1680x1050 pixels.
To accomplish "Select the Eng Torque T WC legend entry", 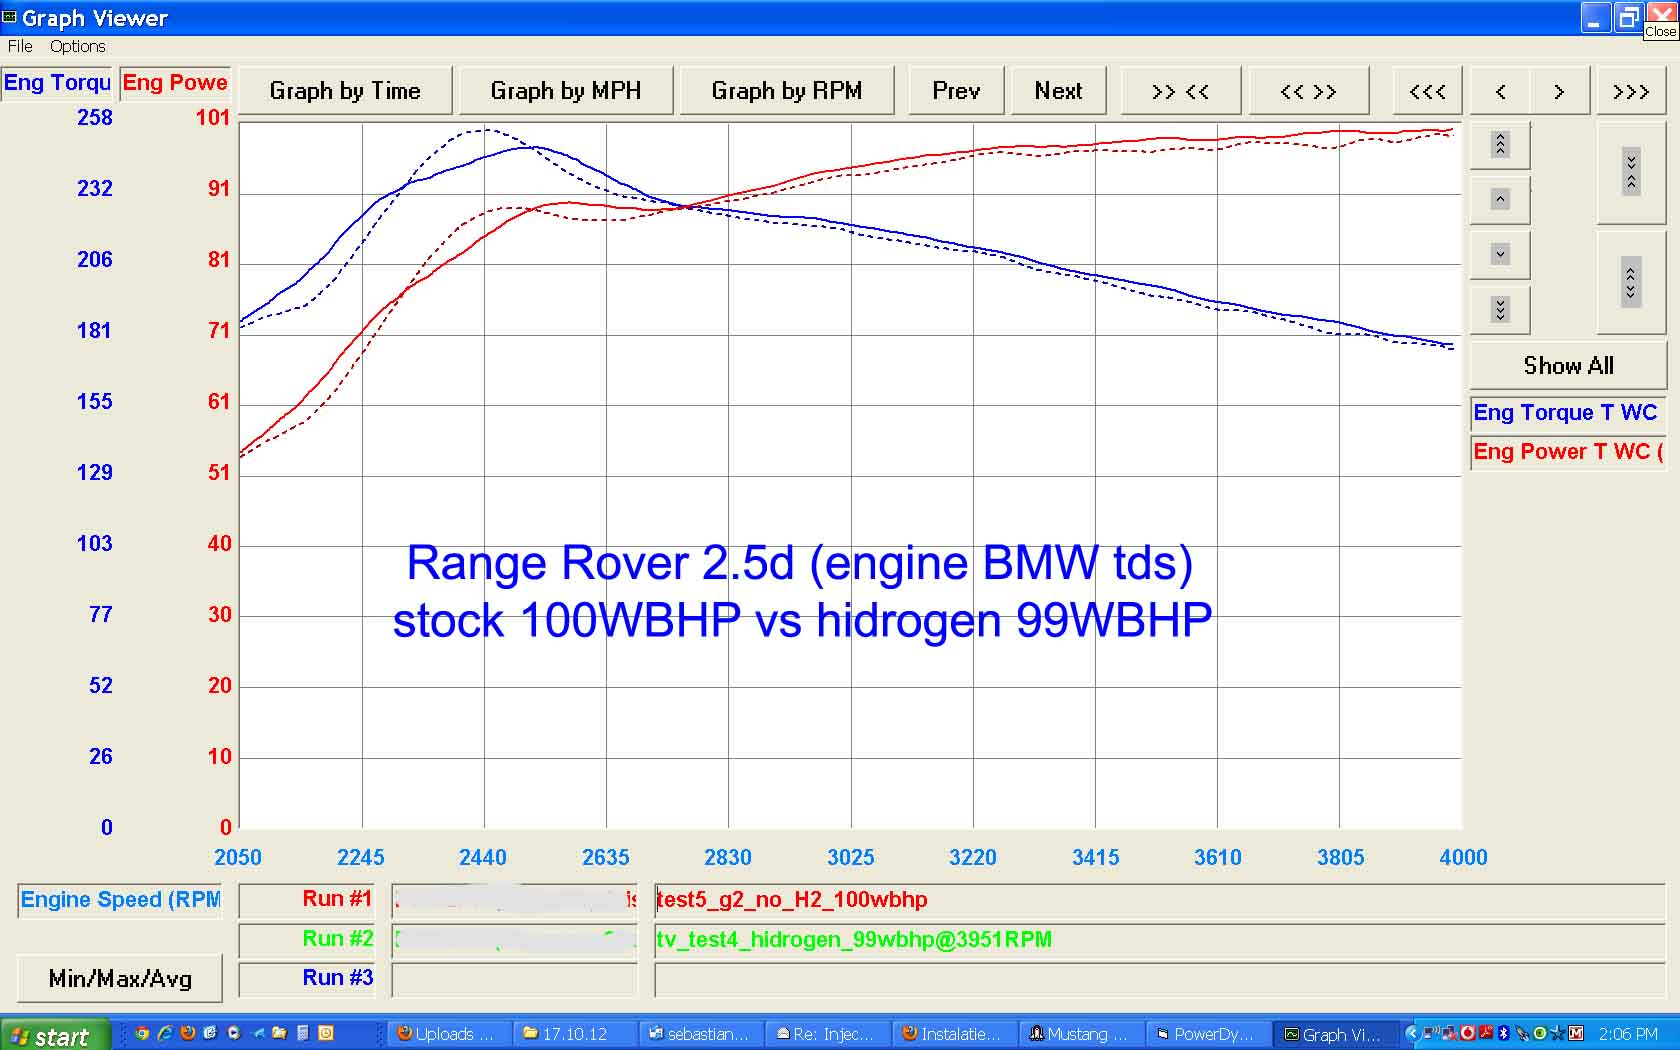I will pyautogui.click(x=1567, y=413).
